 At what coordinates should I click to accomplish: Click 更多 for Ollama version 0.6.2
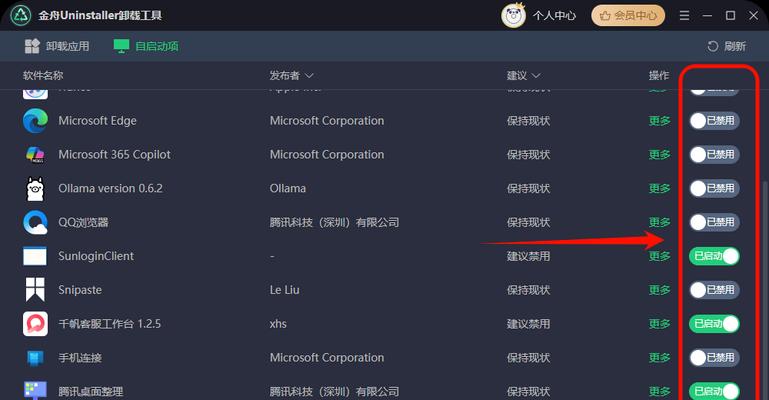pyautogui.click(x=660, y=188)
